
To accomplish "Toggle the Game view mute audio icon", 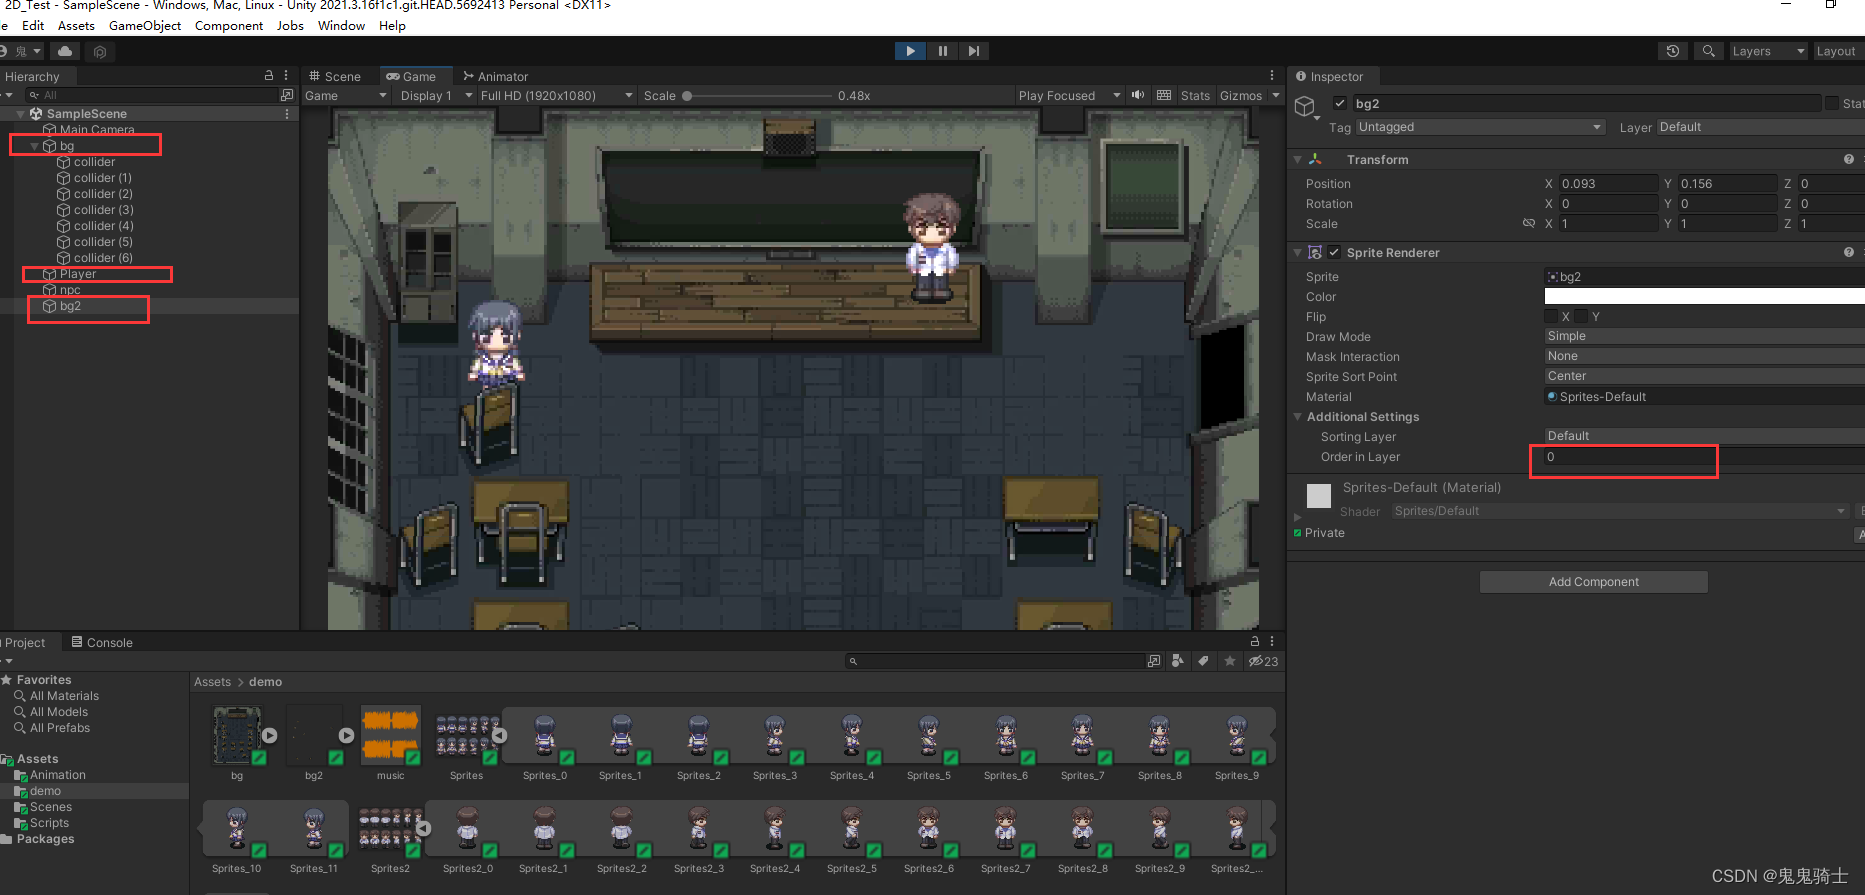I will click(1138, 96).
